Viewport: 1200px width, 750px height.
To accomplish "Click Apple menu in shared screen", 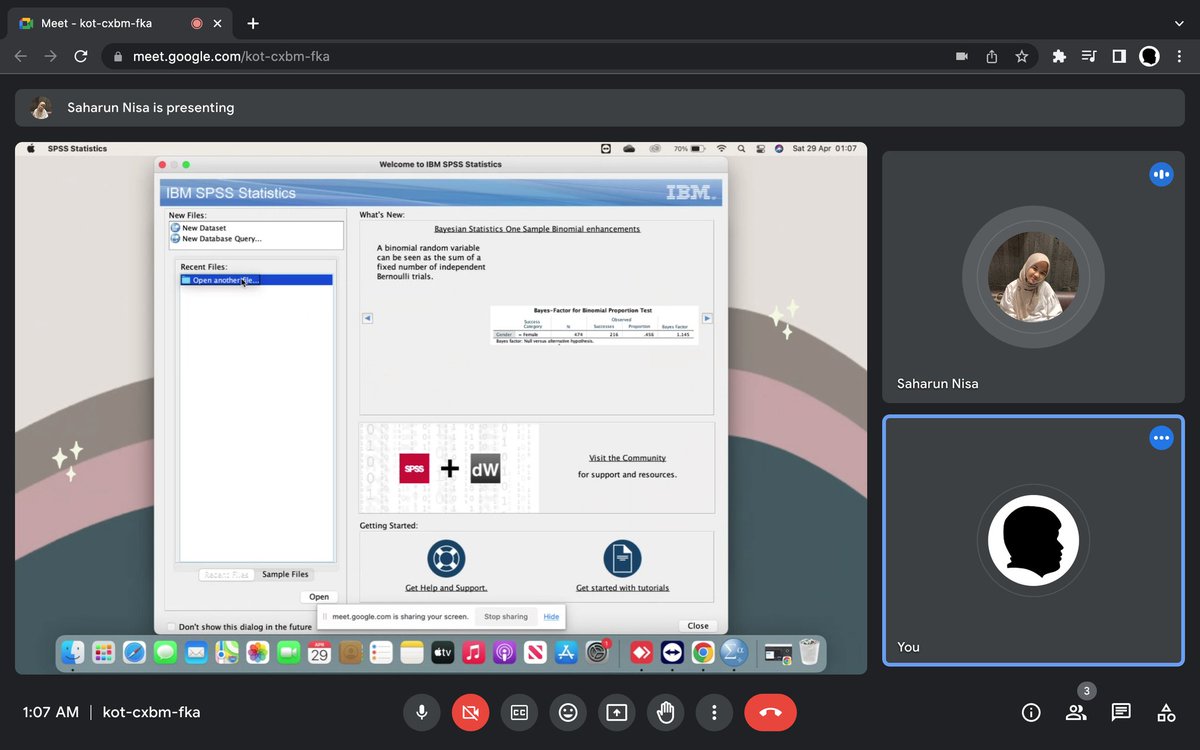I will [x=30, y=148].
